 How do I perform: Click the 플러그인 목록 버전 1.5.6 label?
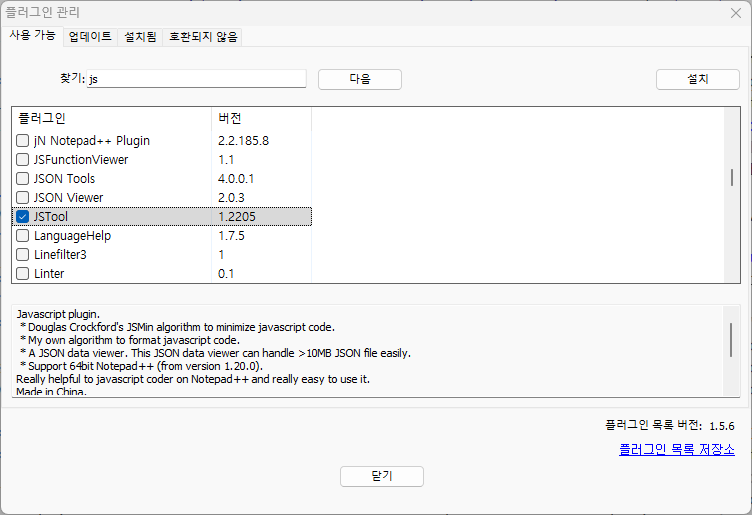(670, 425)
